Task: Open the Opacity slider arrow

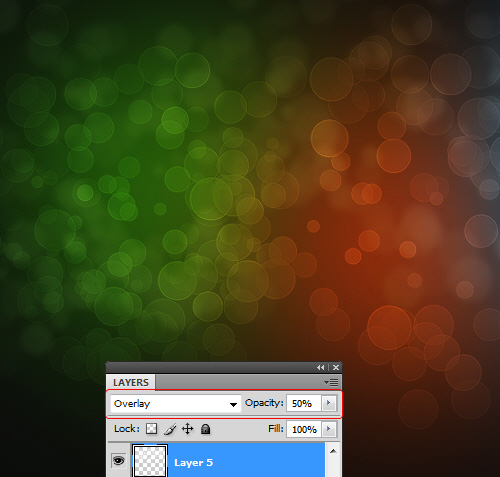Action: tap(329, 403)
